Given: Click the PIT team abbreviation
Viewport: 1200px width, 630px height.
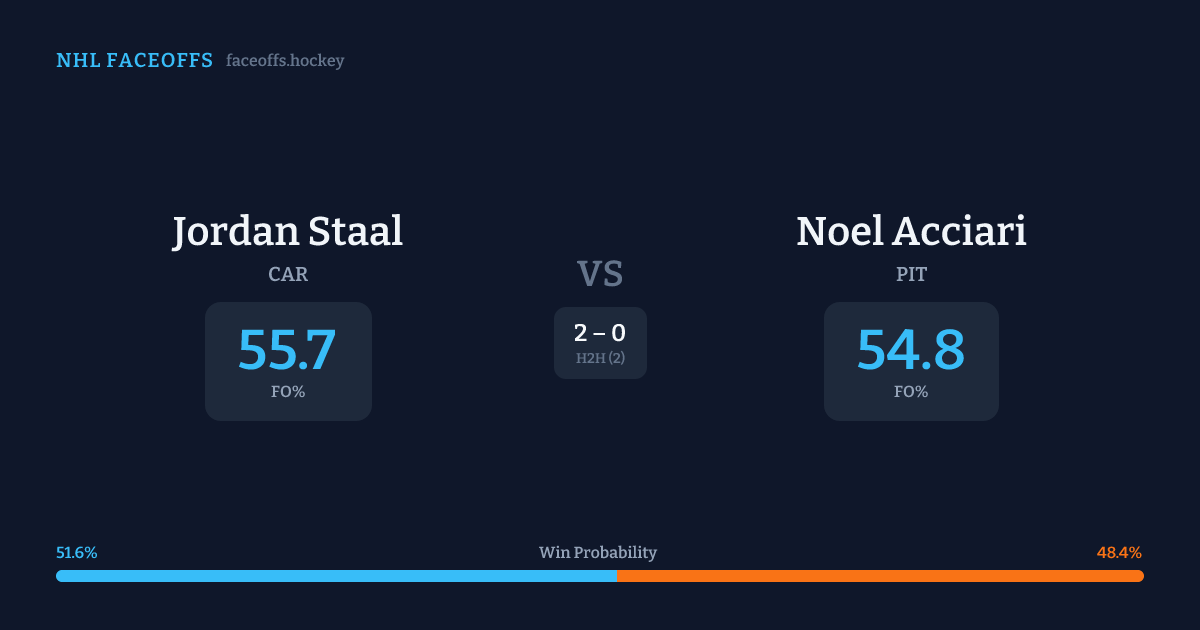Looking at the screenshot, I should [x=911, y=274].
